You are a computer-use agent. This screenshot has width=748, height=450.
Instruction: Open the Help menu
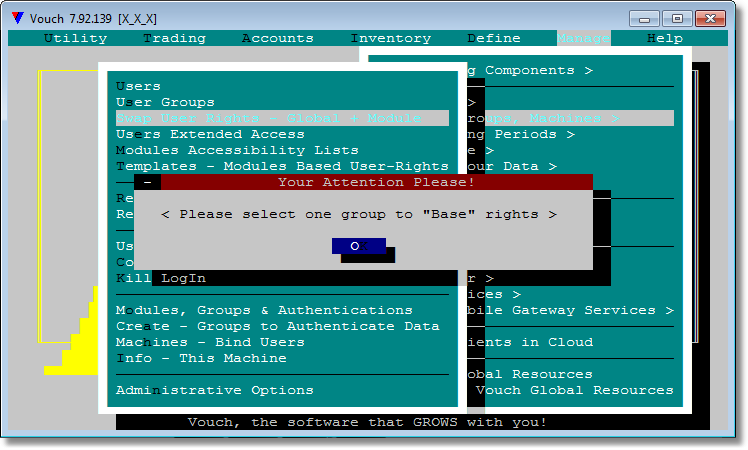665,38
